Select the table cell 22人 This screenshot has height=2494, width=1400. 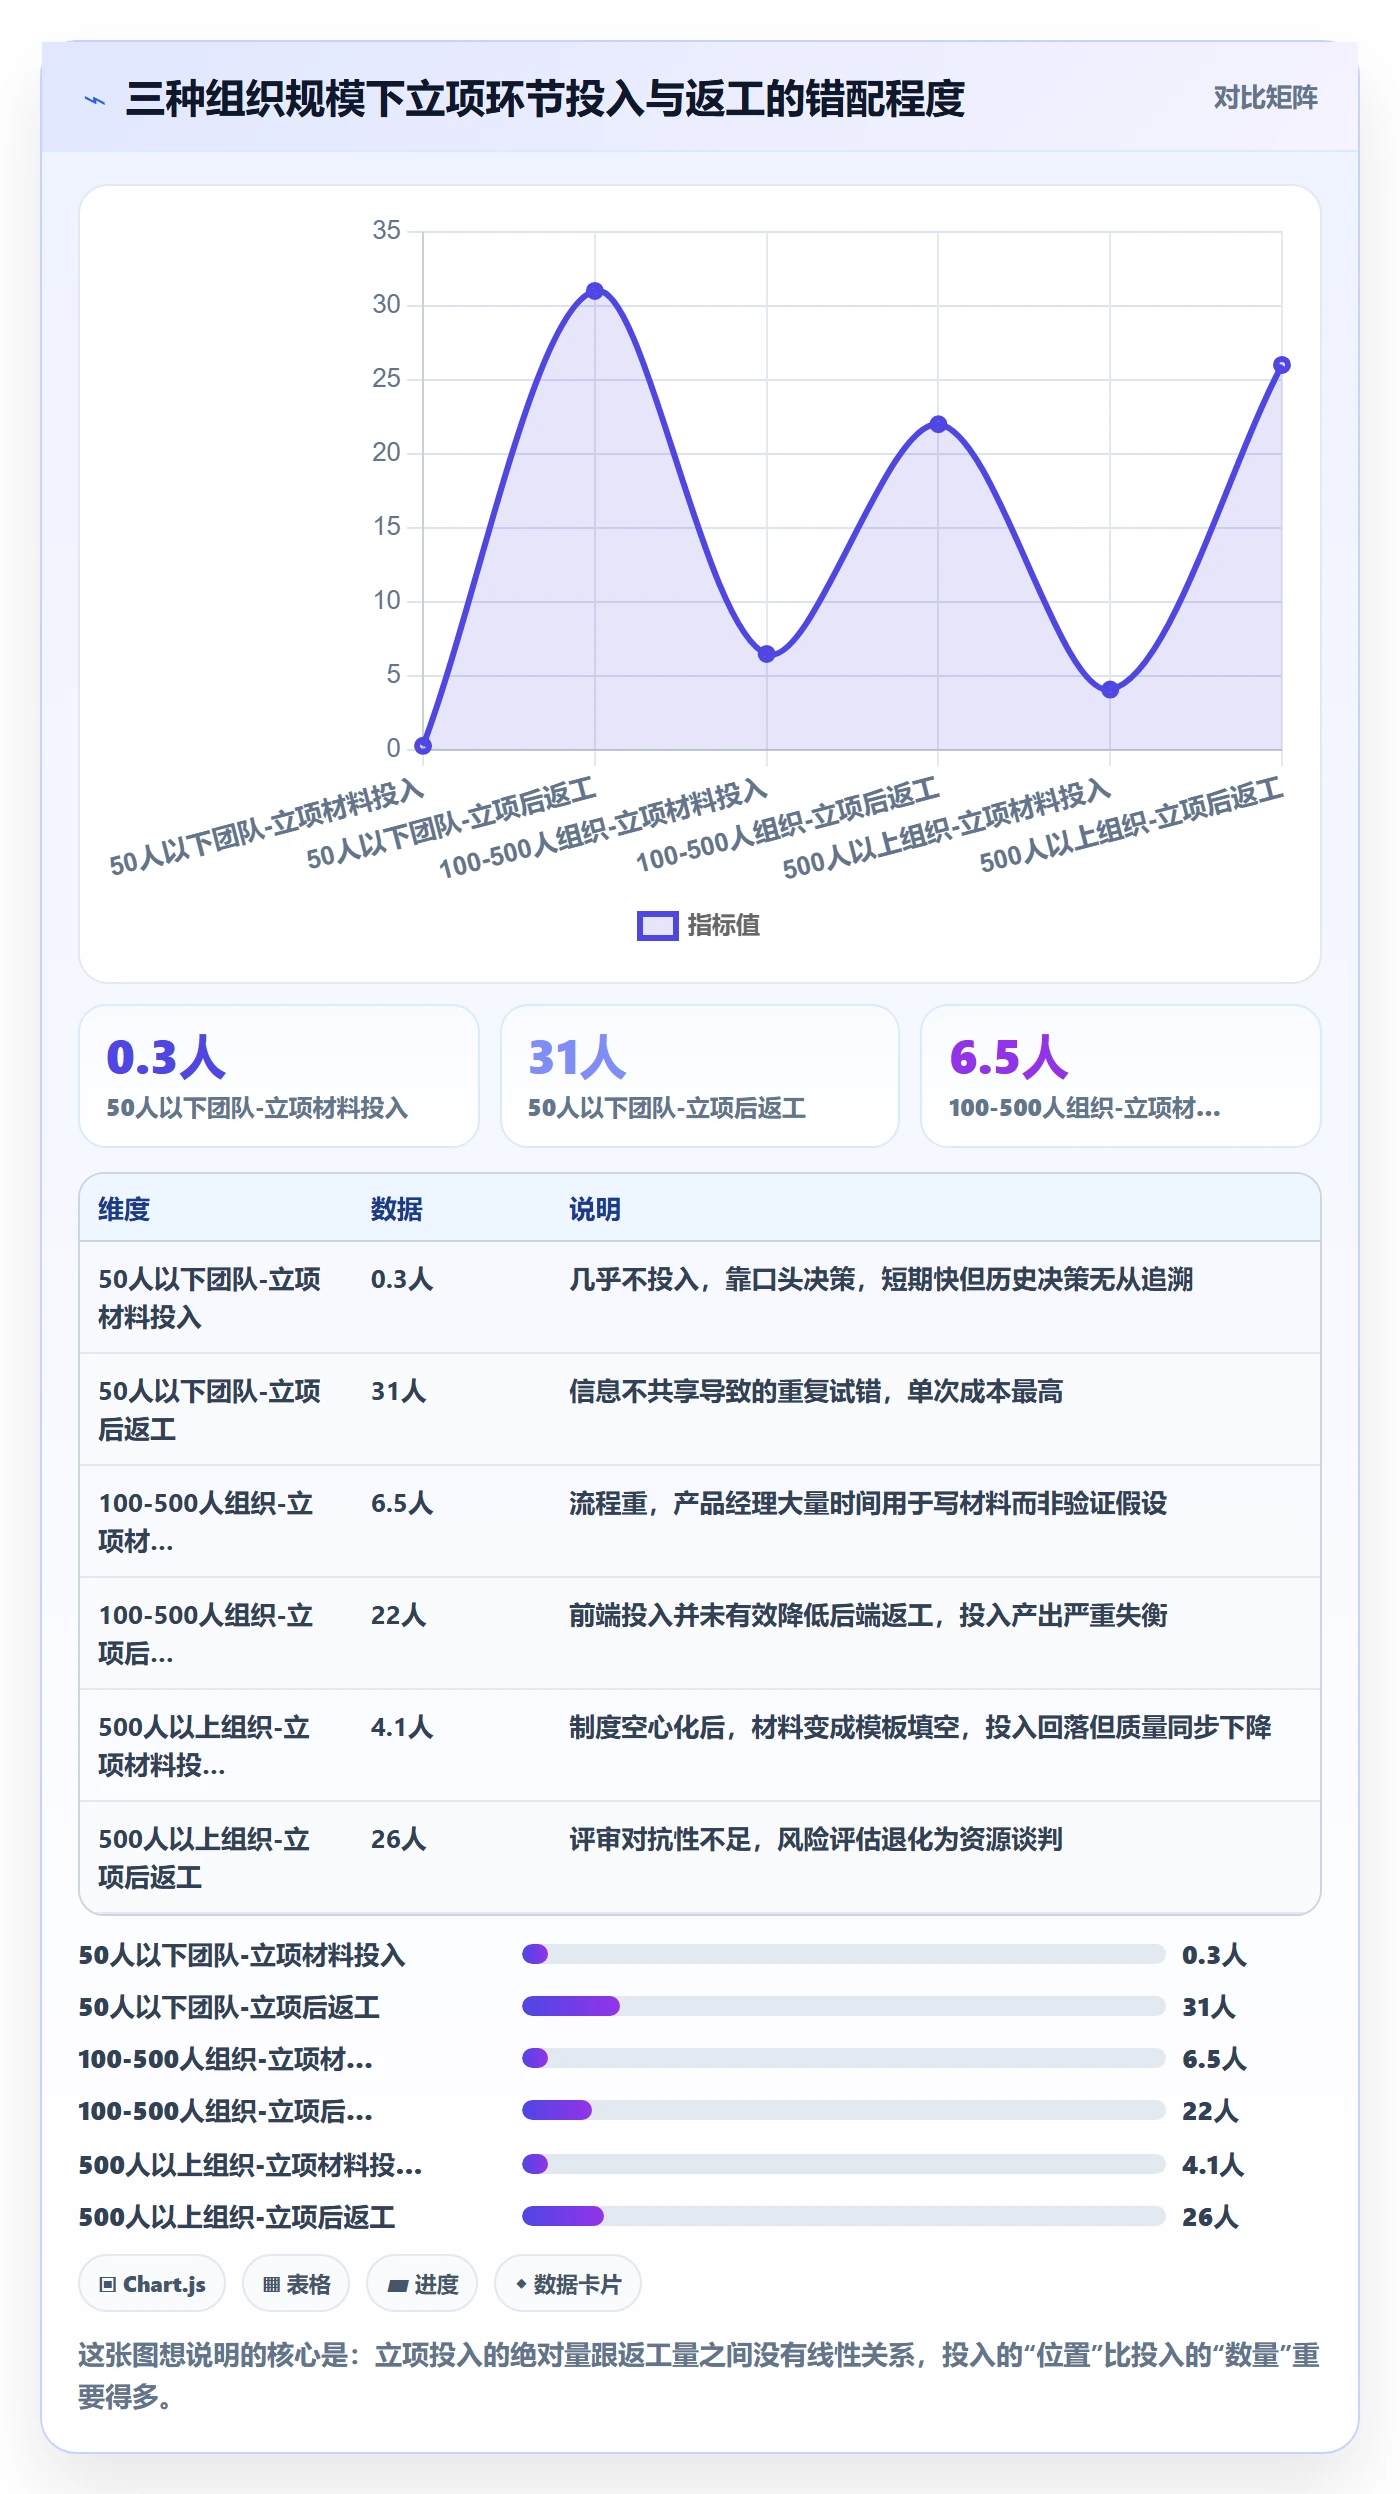[399, 1615]
